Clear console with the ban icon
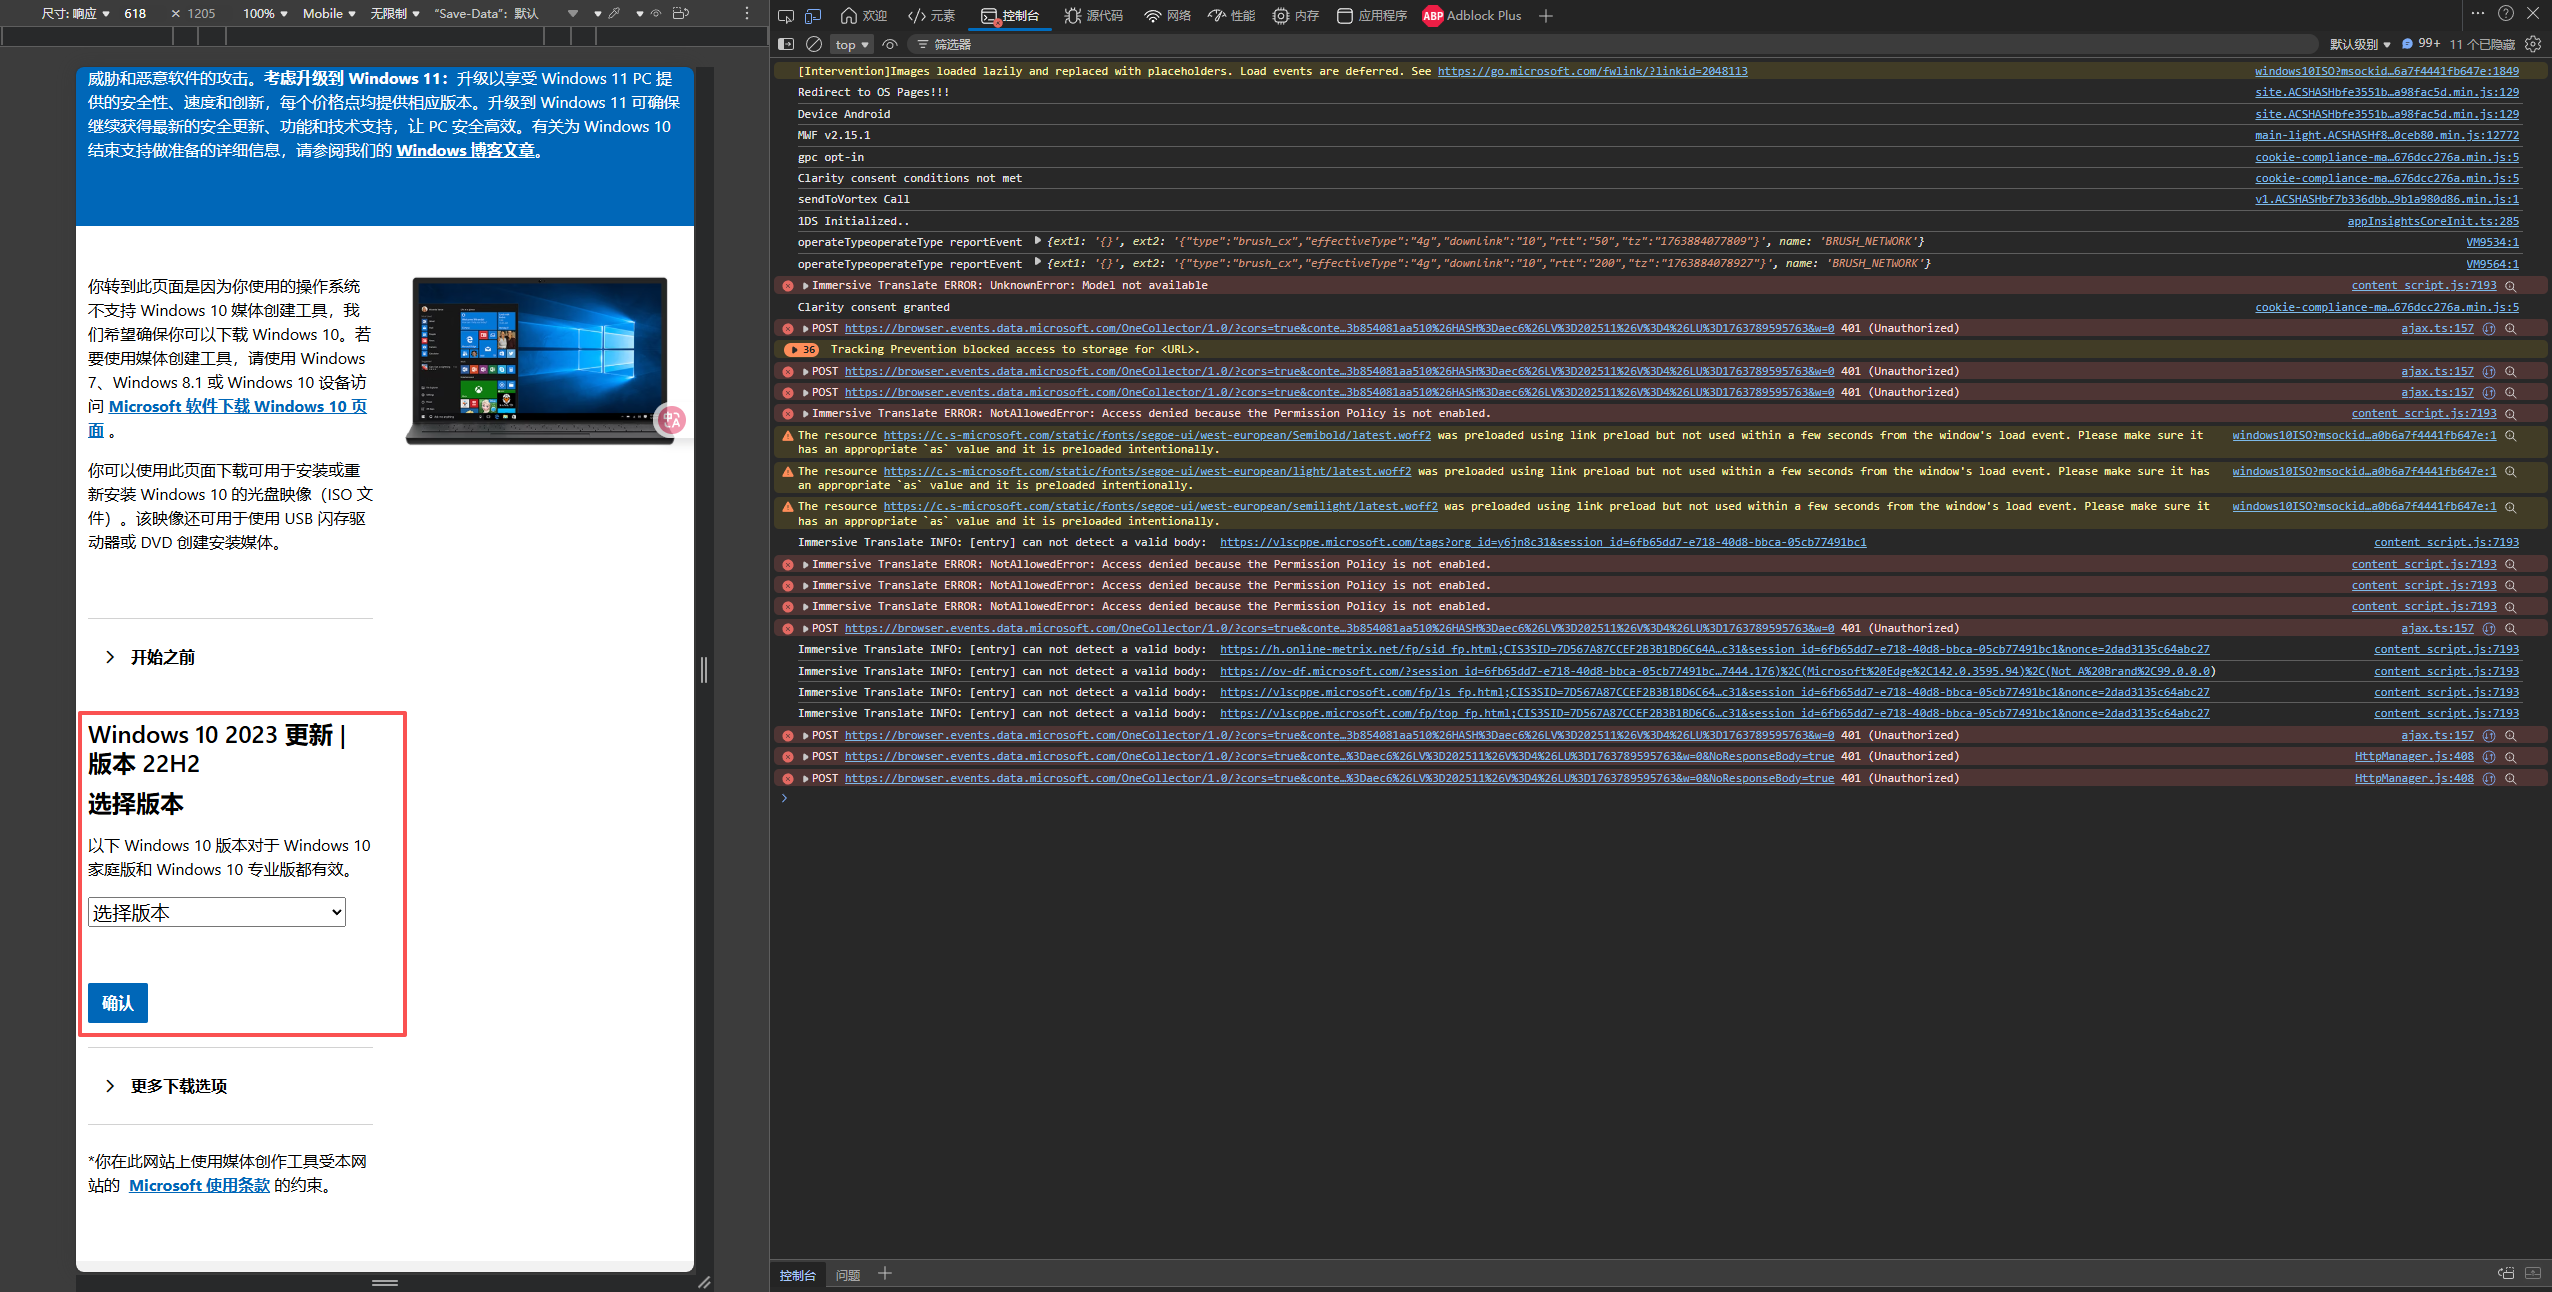 pyautogui.click(x=814, y=44)
